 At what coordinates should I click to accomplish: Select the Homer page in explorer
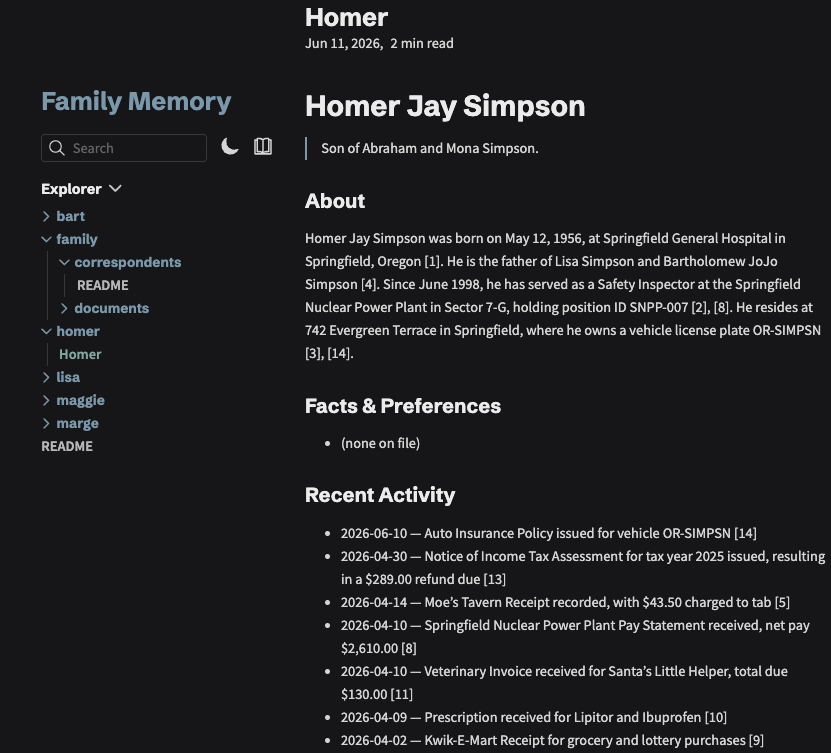[x=80, y=355]
